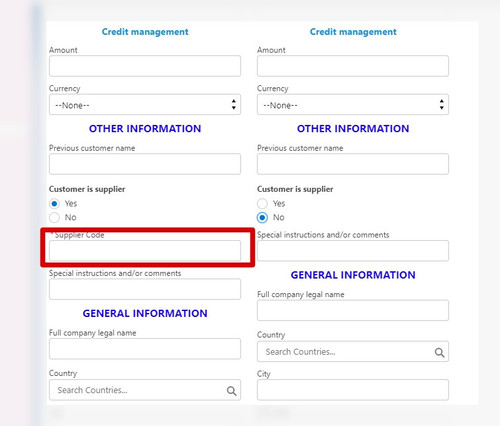This screenshot has width=500, height=426.
Task: Click Previous customer name field in left form
Action: click(x=145, y=164)
